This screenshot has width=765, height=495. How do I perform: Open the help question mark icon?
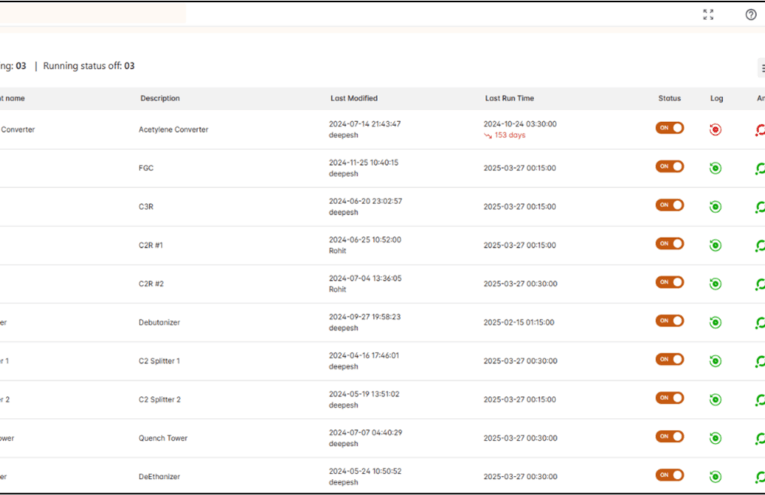pos(751,14)
